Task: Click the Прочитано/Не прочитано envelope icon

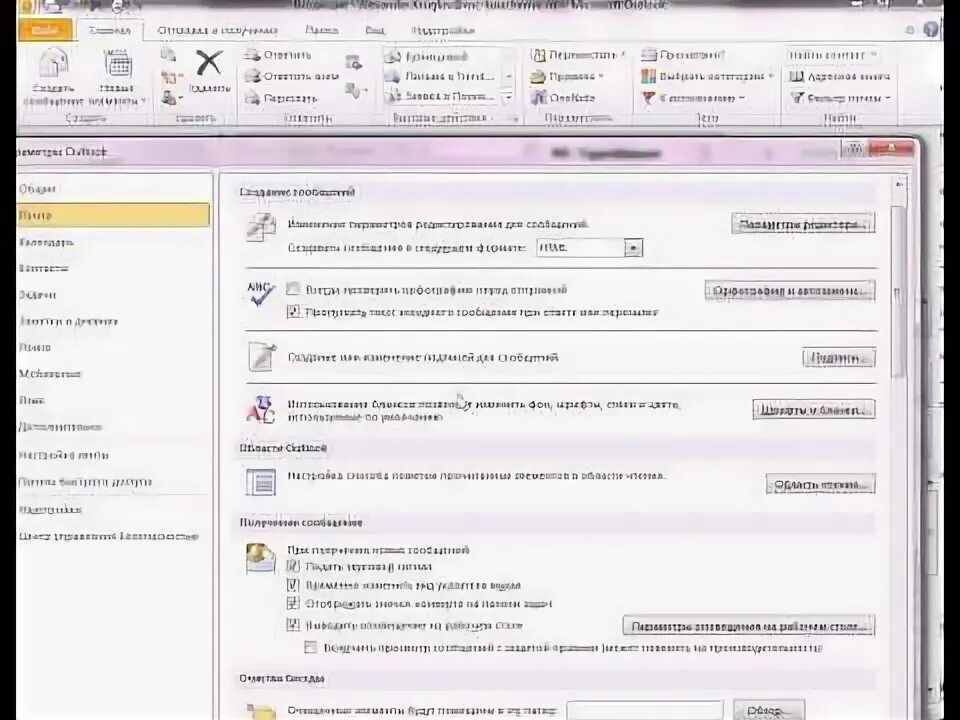Action: [648, 55]
